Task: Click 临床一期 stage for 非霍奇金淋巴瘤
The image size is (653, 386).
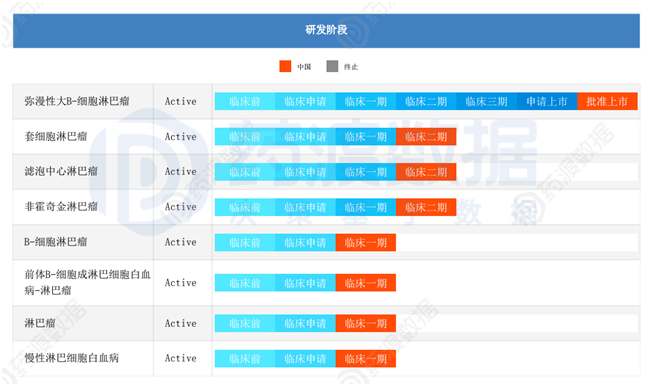Action: click(366, 207)
